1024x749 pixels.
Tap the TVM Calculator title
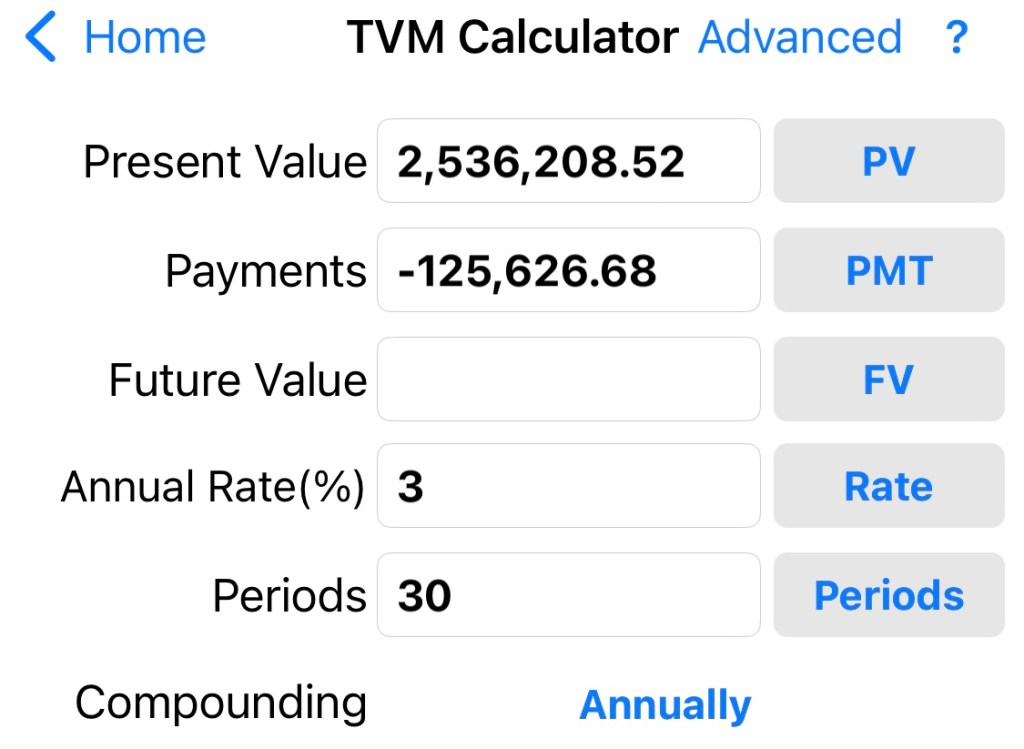(512, 38)
